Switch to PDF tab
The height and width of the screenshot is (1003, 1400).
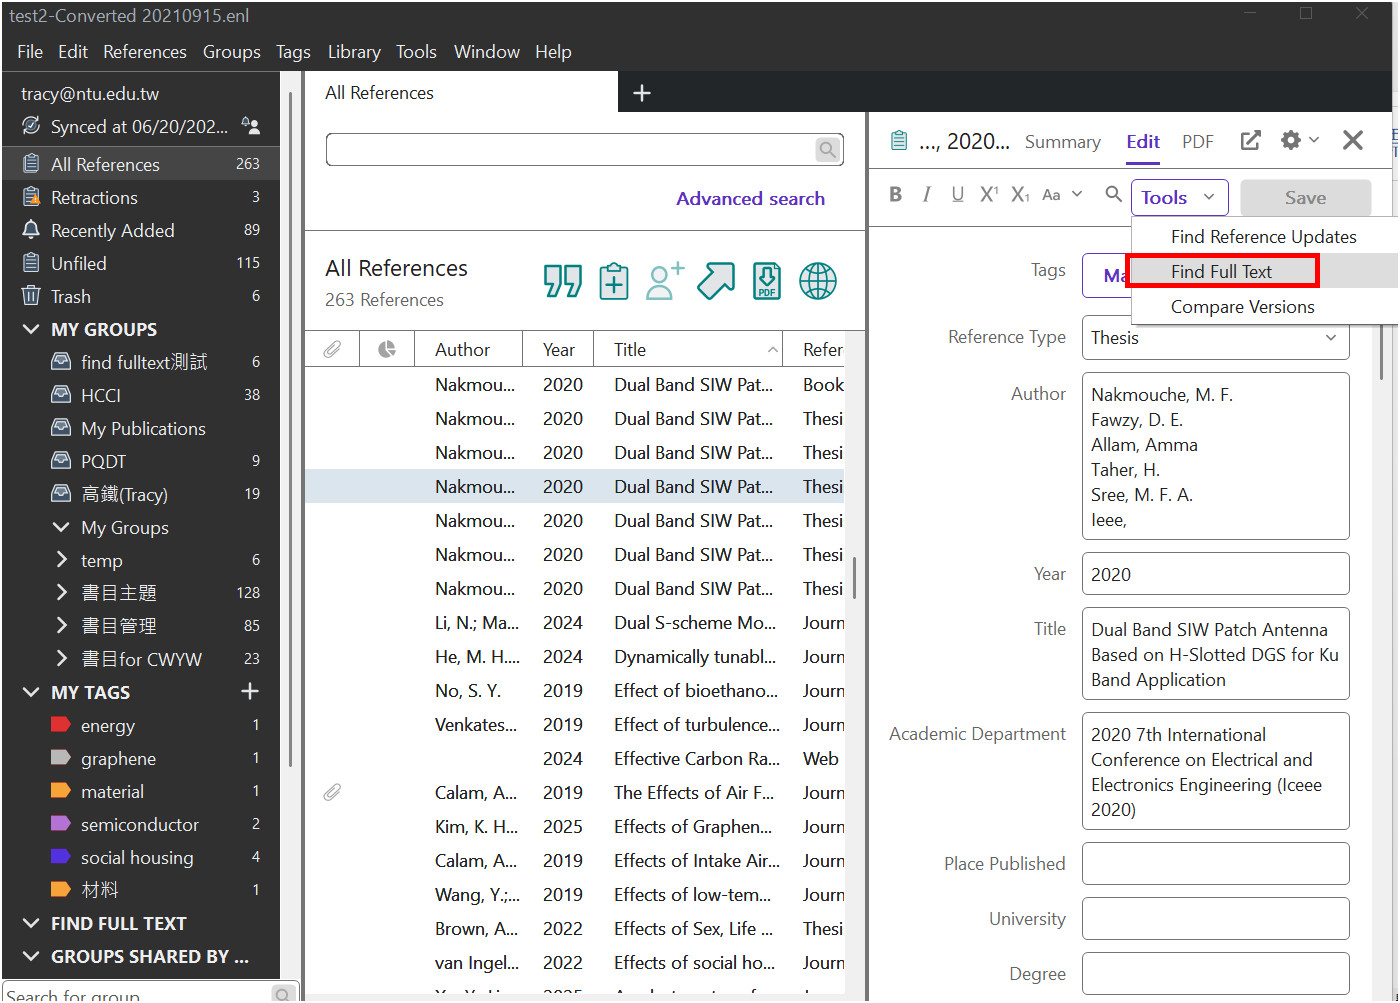(x=1197, y=142)
